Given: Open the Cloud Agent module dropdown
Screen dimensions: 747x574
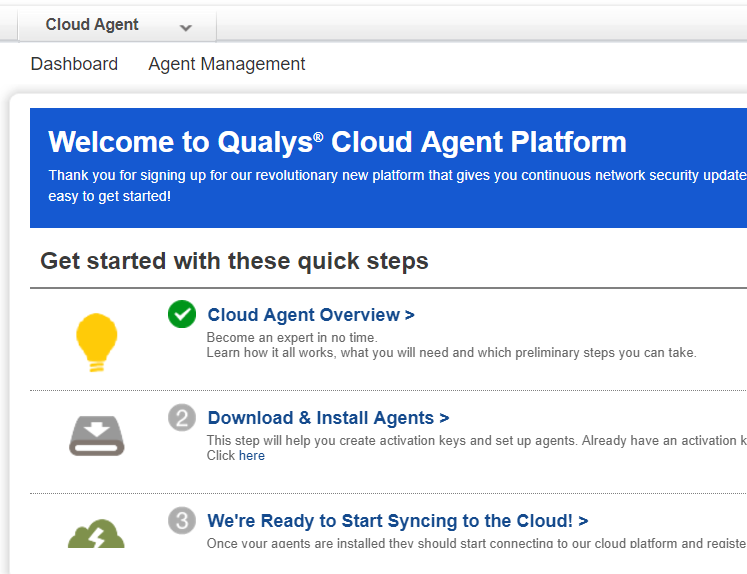Looking at the screenshot, I should click(x=117, y=25).
